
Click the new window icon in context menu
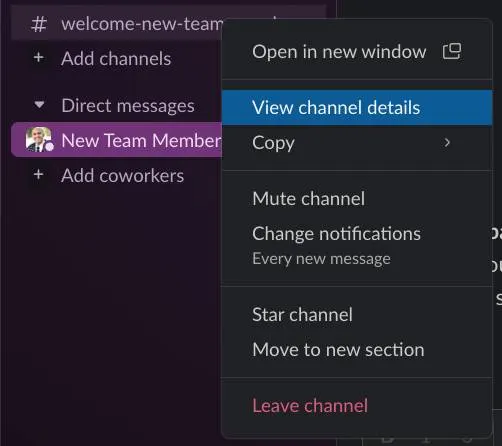pos(452,51)
